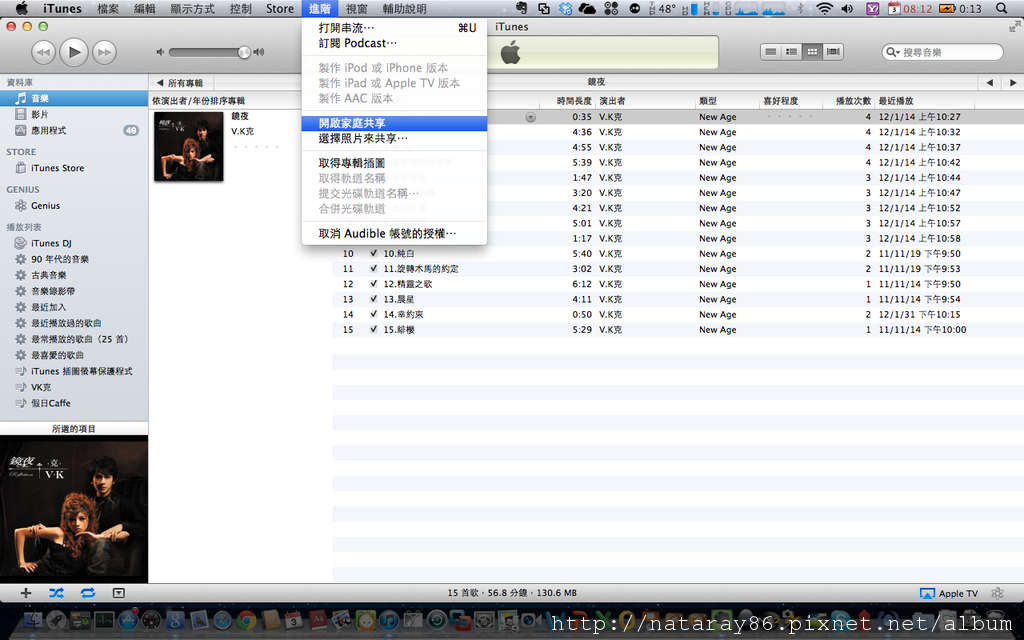Click the Genius atom icon in status bar
This screenshot has height=640, width=1024.
coord(997,593)
